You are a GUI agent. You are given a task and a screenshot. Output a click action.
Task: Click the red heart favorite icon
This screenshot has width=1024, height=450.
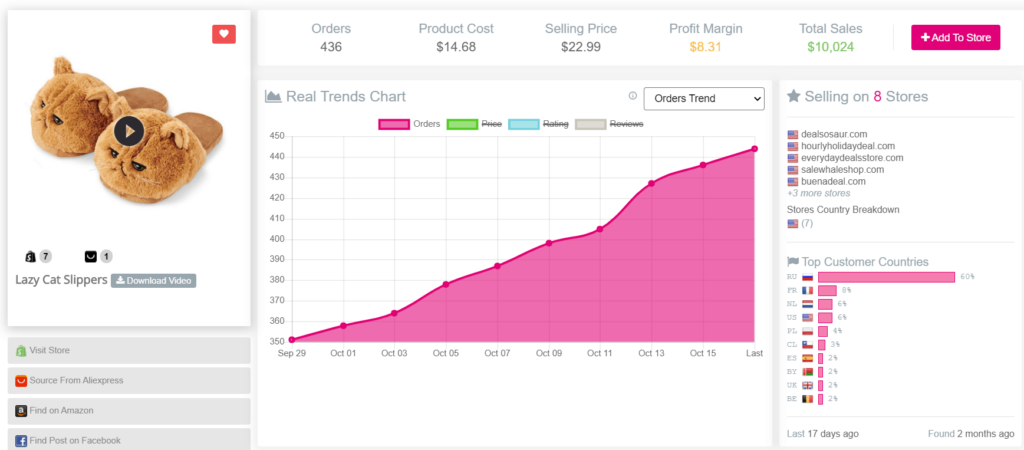(x=224, y=34)
